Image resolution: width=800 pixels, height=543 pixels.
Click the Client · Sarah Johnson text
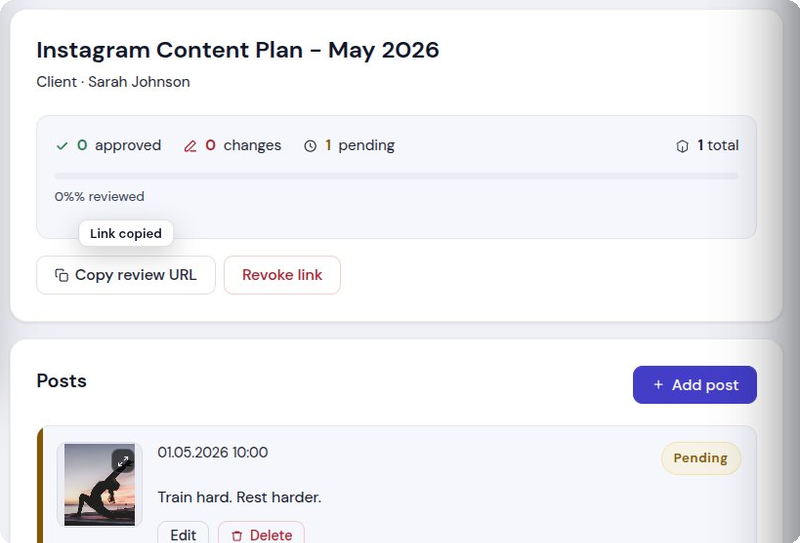click(113, 82)
